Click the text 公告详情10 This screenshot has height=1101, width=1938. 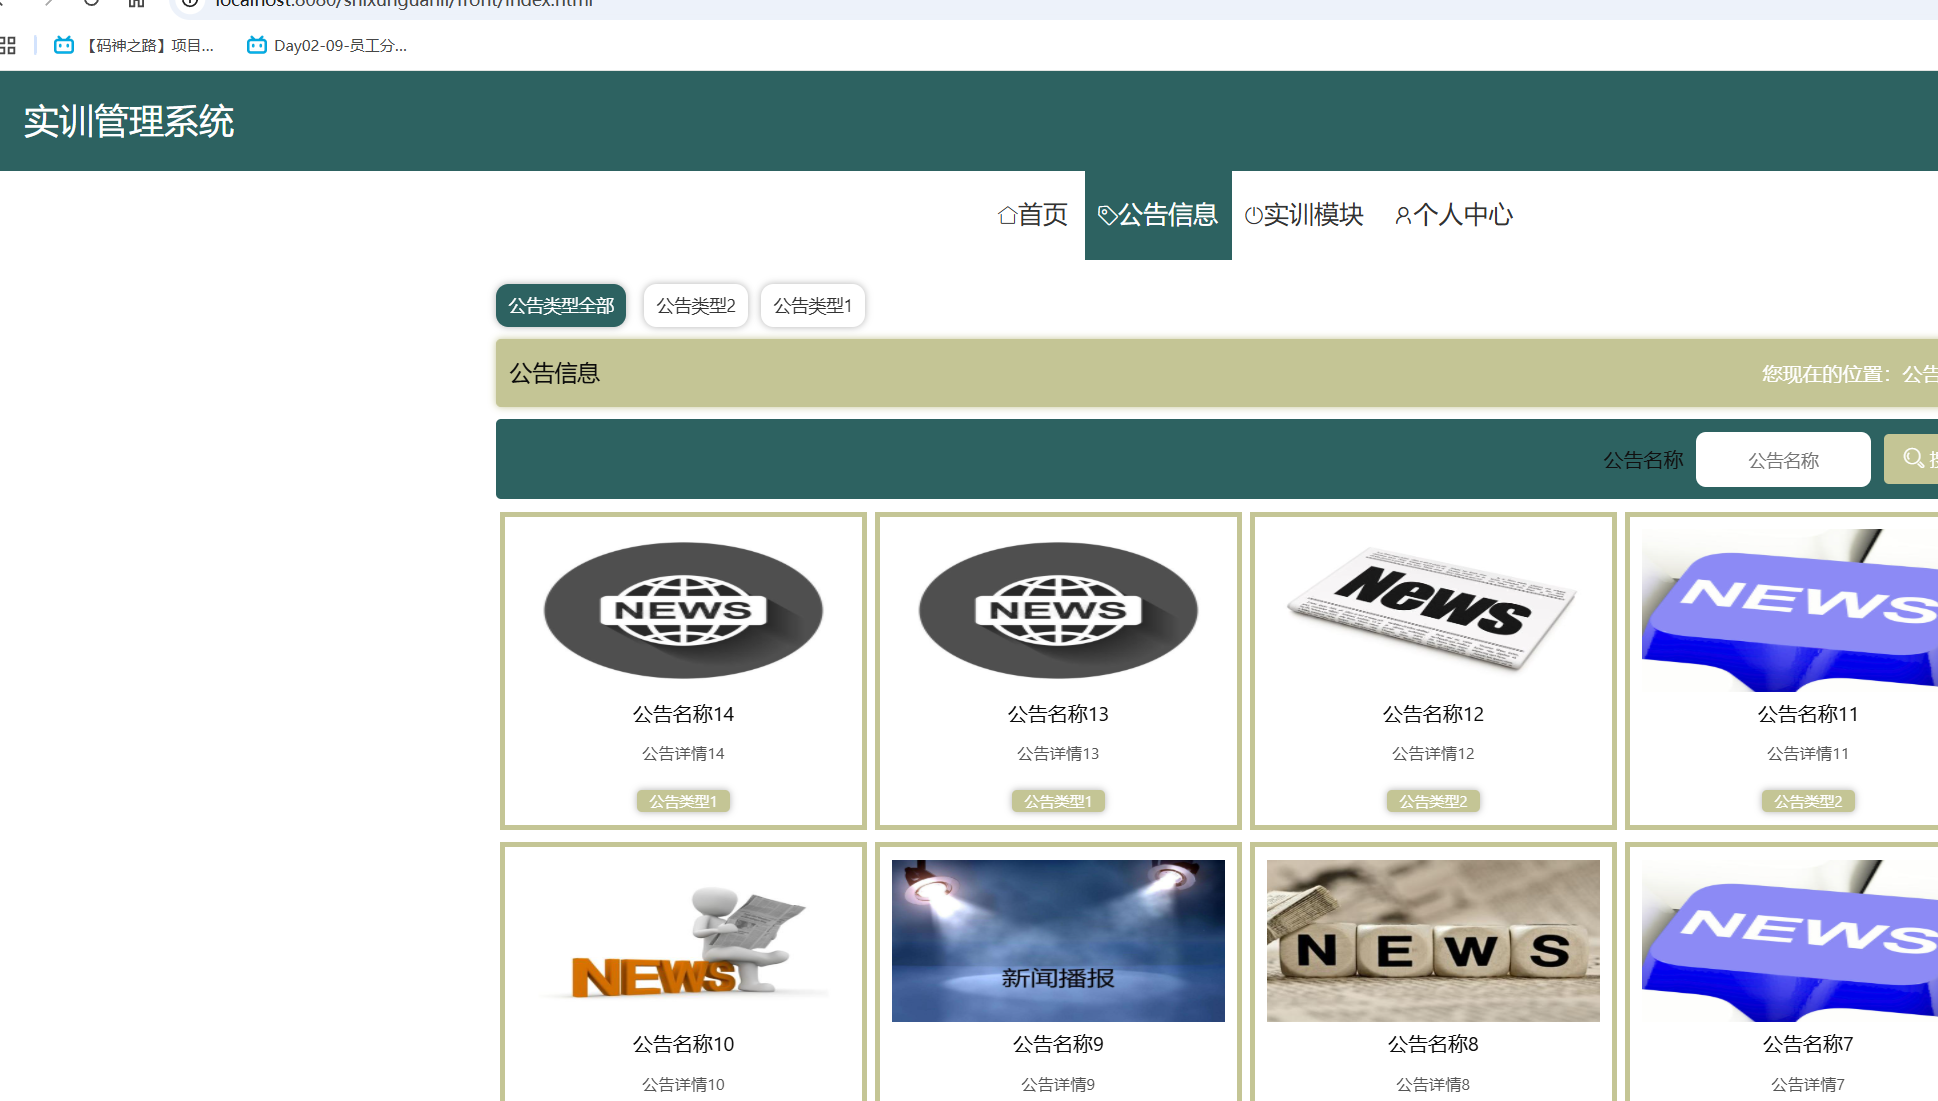pyautogui.click(x=683, y=1084)
